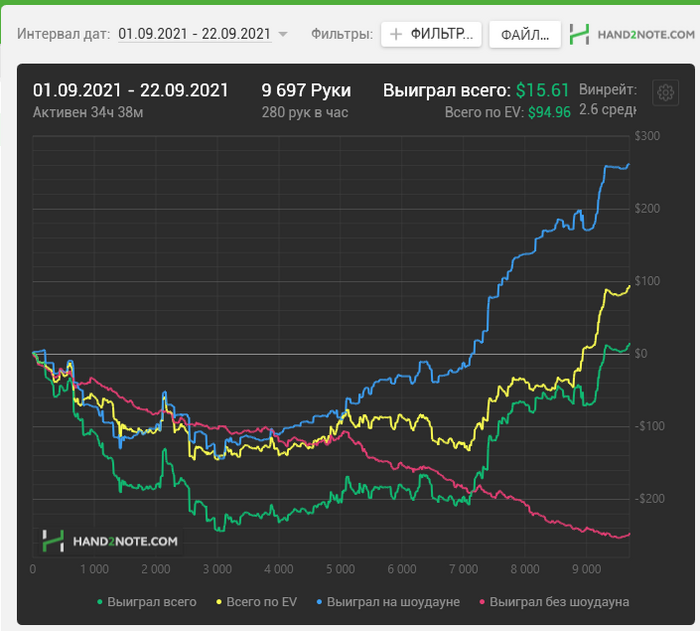The width and height of the screenshot is (700, 631).
Task: Open the ФИЛЬТР filter button
Action: click(x=431, y=34)
